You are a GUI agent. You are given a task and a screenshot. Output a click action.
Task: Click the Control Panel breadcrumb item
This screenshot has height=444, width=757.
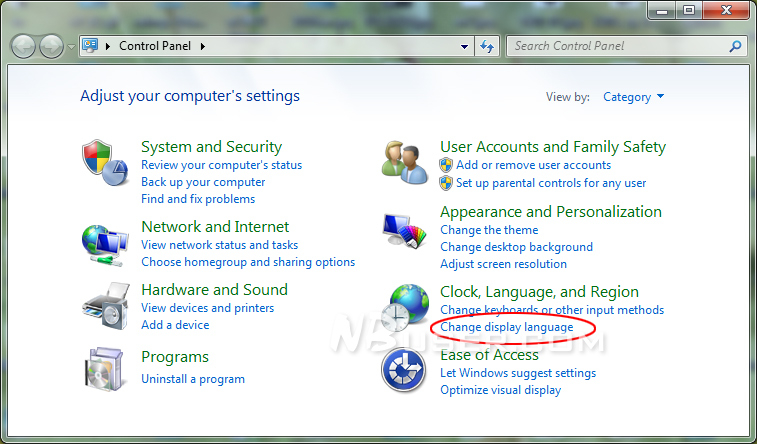155,46
